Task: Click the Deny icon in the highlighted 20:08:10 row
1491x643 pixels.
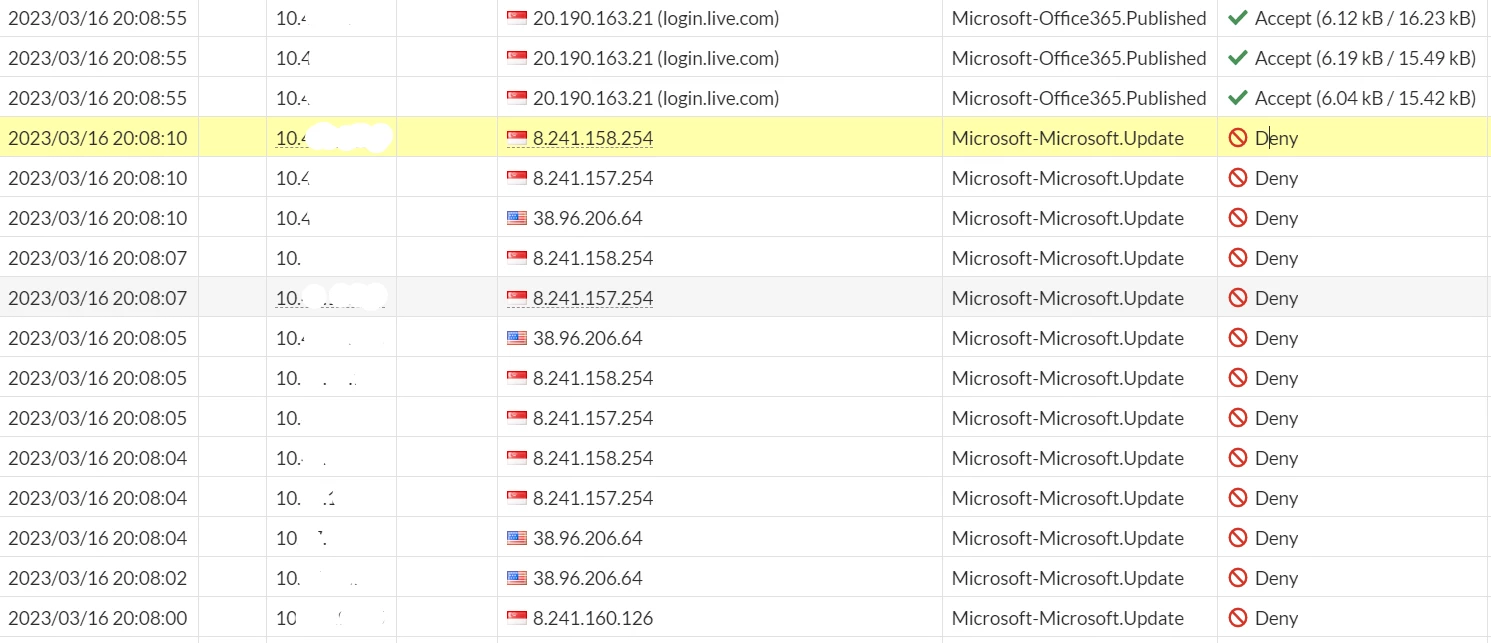Action: (x=1238, y=138)
